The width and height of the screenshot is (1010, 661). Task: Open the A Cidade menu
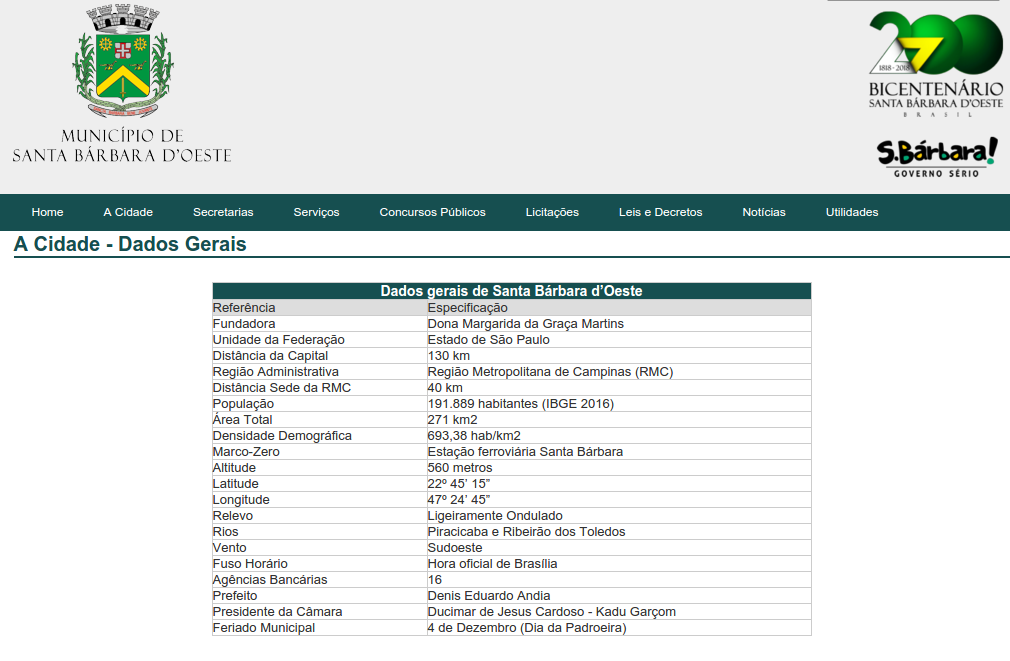coord(128,212)
